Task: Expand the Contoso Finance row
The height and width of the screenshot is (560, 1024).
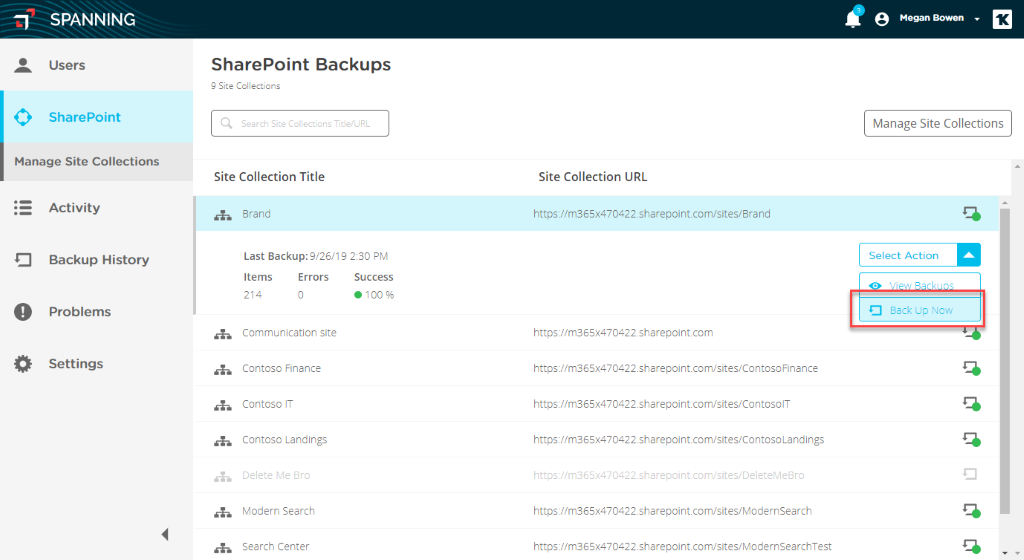Action: [596, 368]
